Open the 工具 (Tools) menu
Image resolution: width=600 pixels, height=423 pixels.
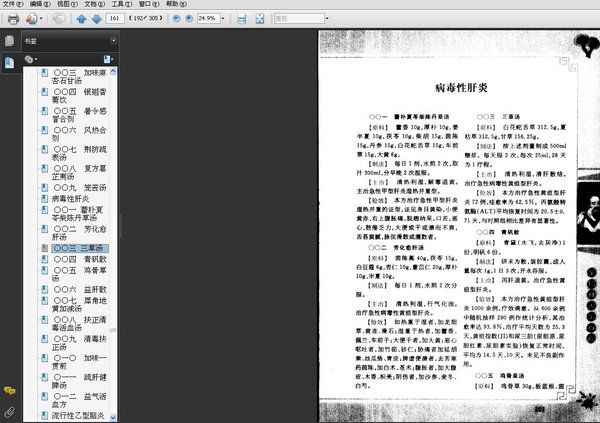[x=122, y=4]
